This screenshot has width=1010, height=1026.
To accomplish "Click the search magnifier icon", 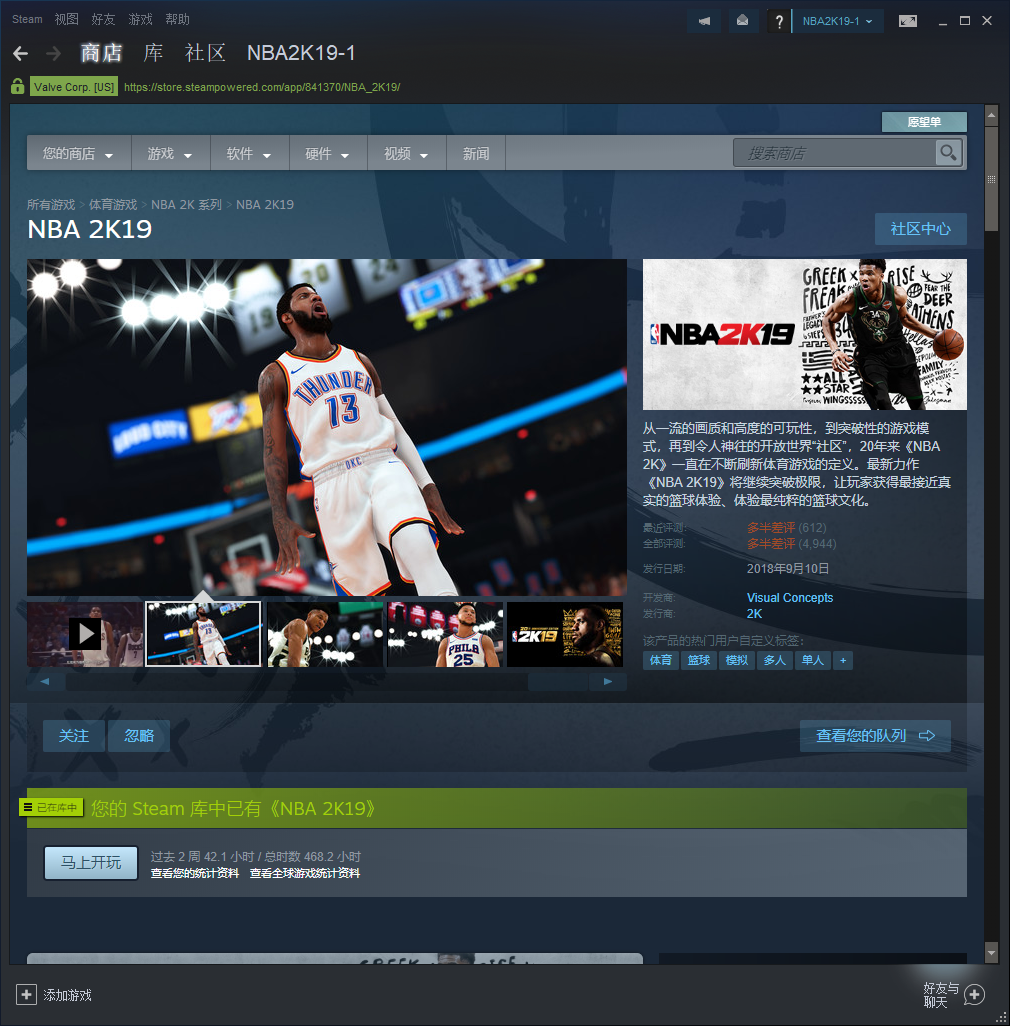I will (x=948, y=153).
